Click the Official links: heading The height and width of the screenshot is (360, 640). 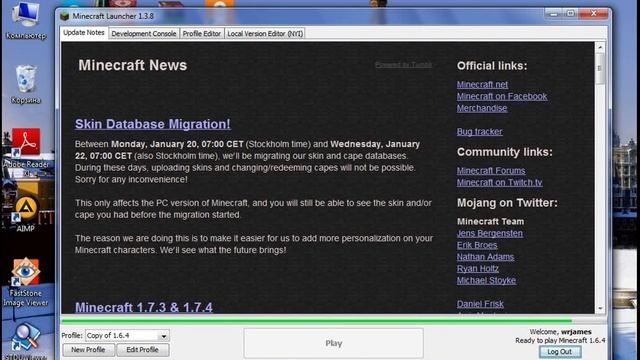[492, 66]
